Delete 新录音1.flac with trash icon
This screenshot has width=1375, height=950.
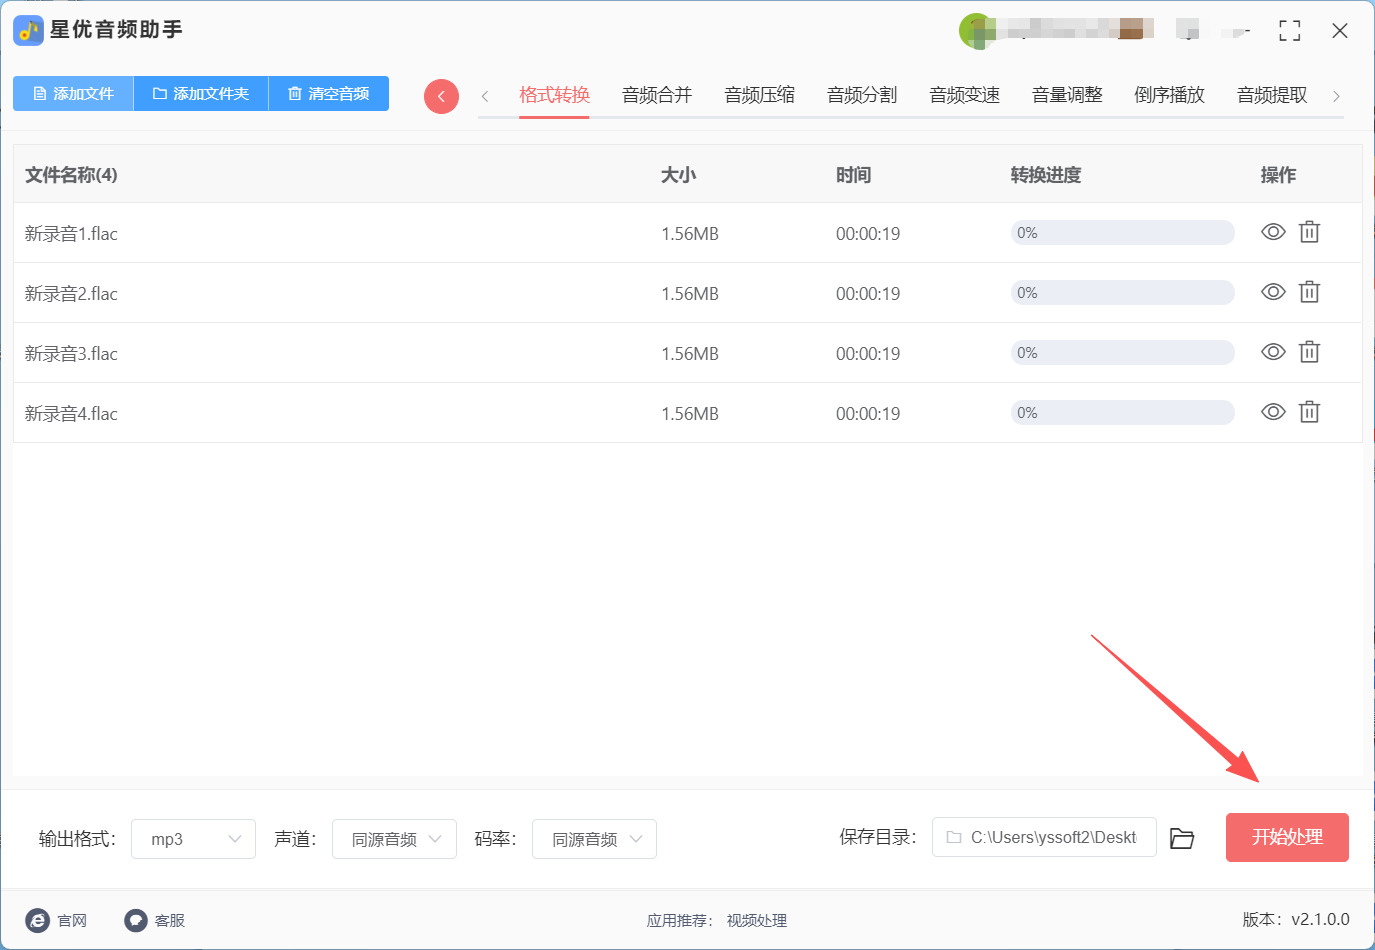coord(1309,232)
